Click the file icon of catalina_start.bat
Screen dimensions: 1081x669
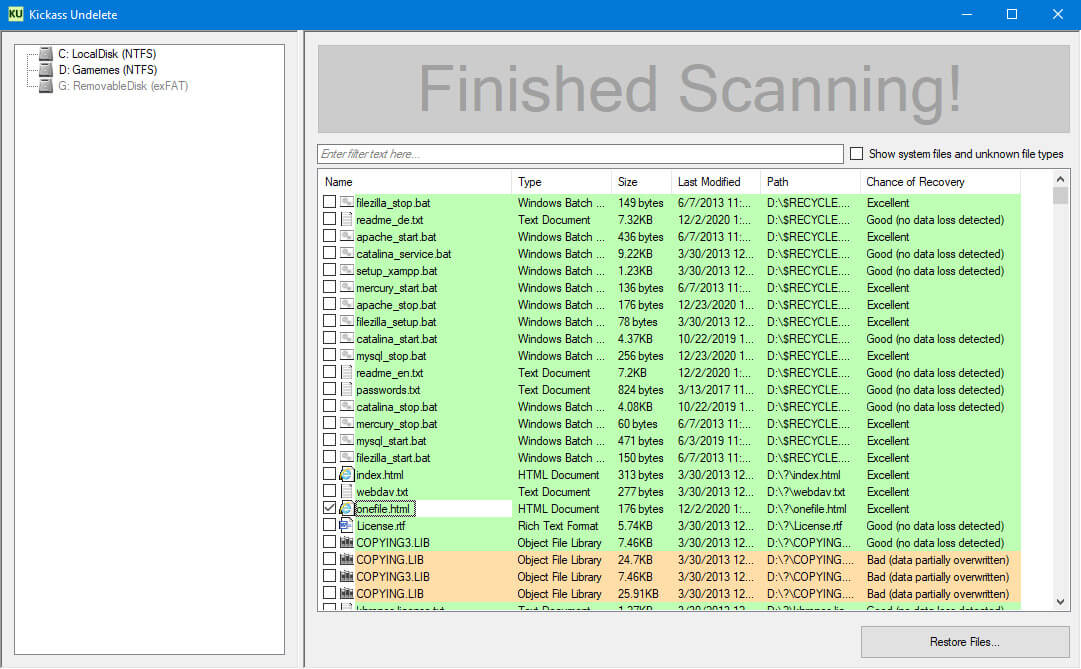click(x=347, y=339)
